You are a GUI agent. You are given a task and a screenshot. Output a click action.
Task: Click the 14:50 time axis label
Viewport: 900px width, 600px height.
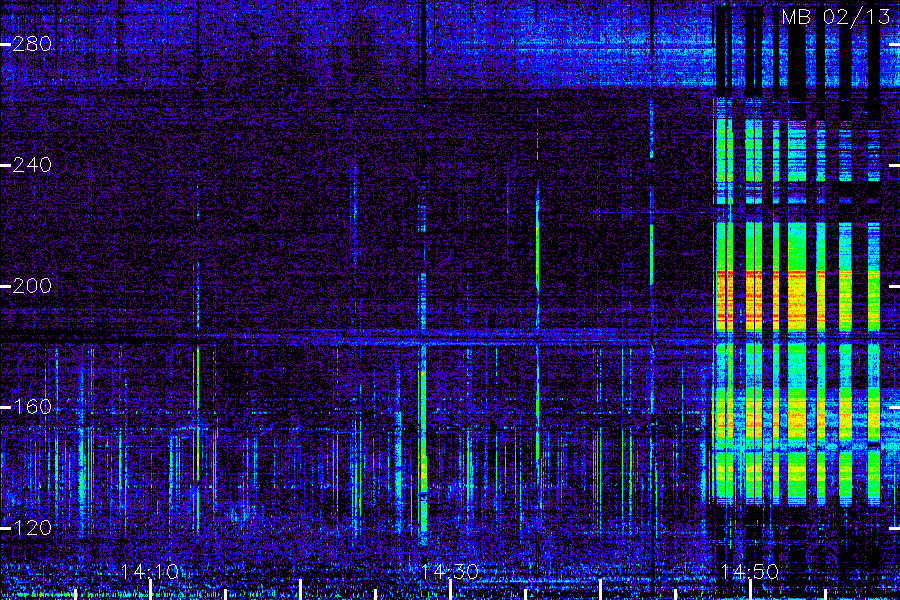tap(749, 571)
